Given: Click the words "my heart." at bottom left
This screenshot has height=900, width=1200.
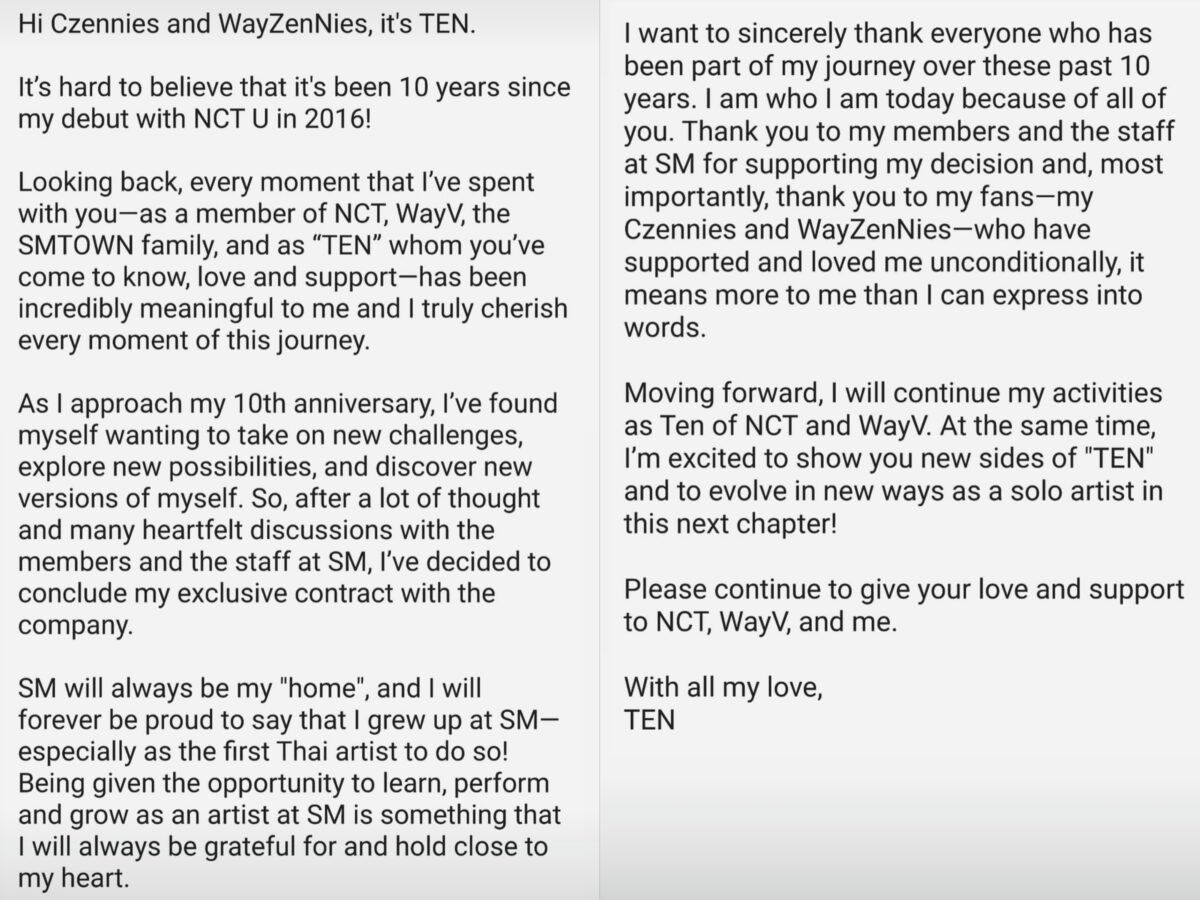Looking at the screenshot, I should (x=75, y=879).
